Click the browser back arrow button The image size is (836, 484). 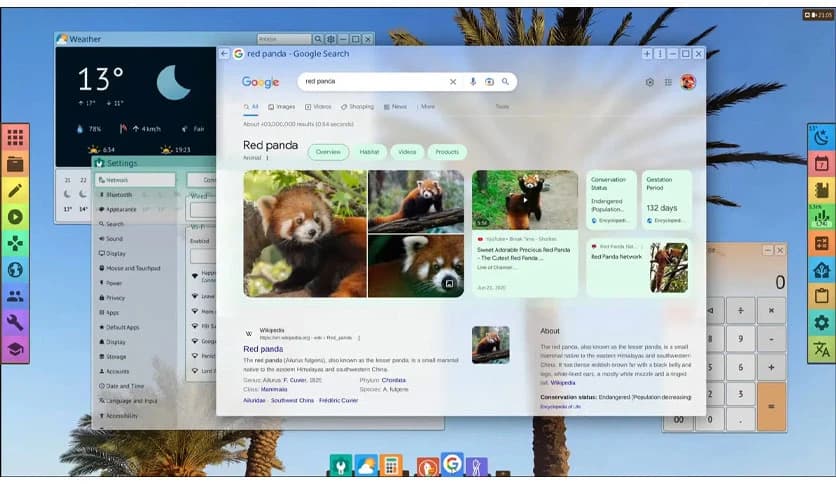coord(225,54)
